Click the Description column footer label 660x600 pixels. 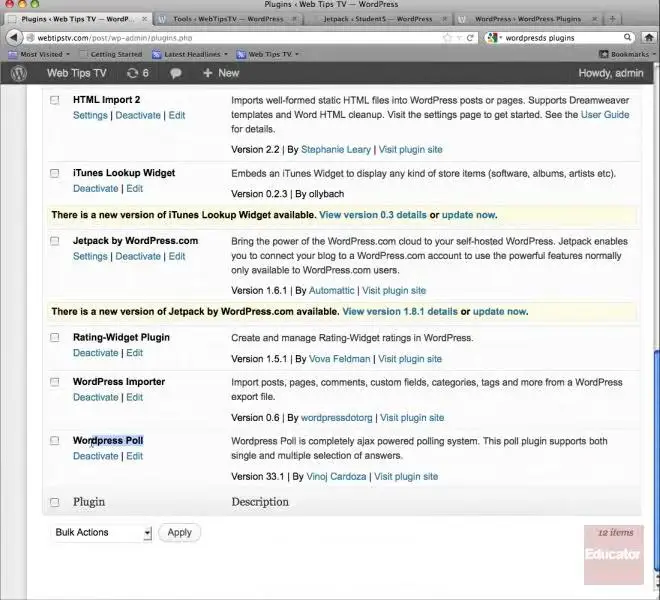260,502
